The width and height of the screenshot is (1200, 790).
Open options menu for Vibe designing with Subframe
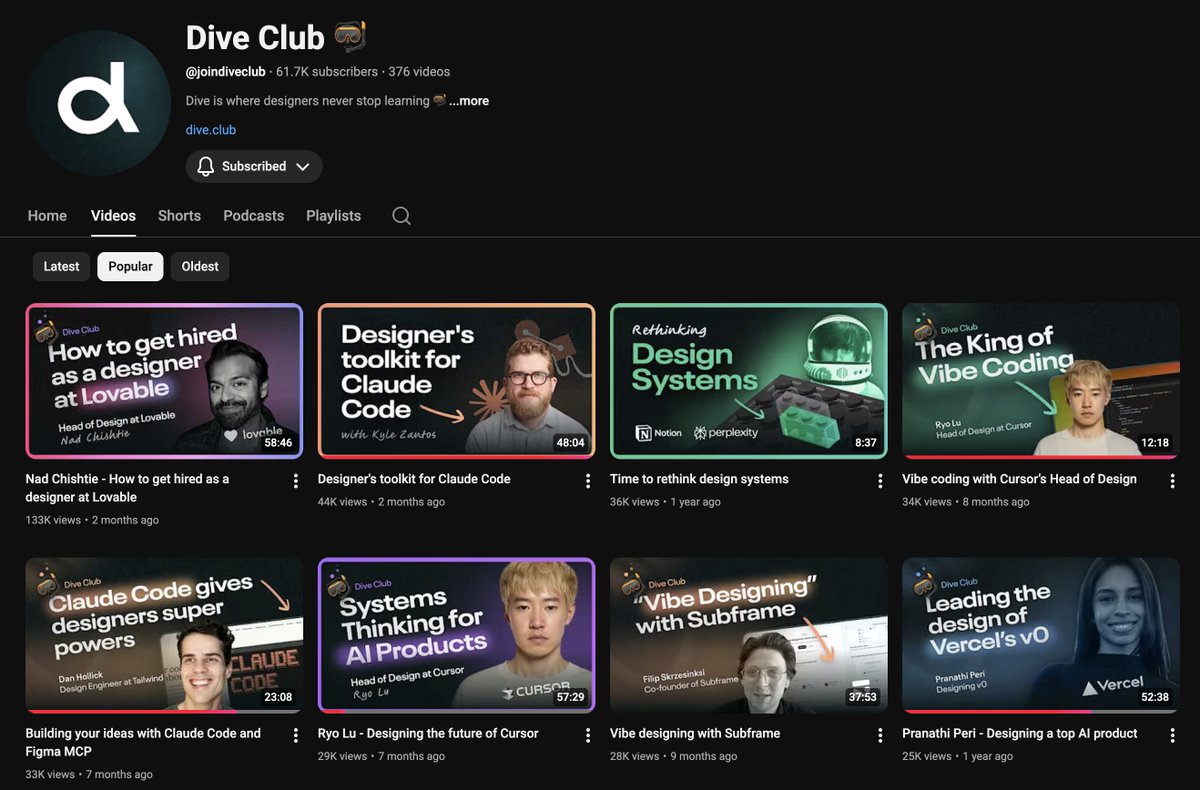(x=880, y=735)
